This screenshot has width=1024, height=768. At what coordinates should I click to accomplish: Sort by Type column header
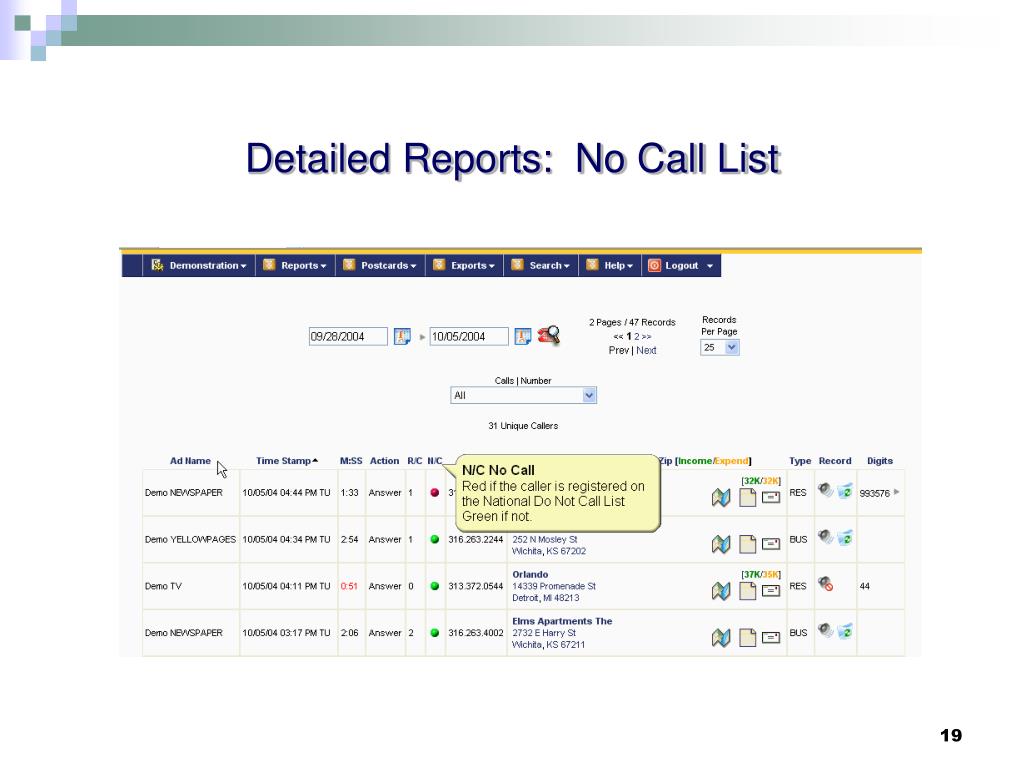pos(799,460)
